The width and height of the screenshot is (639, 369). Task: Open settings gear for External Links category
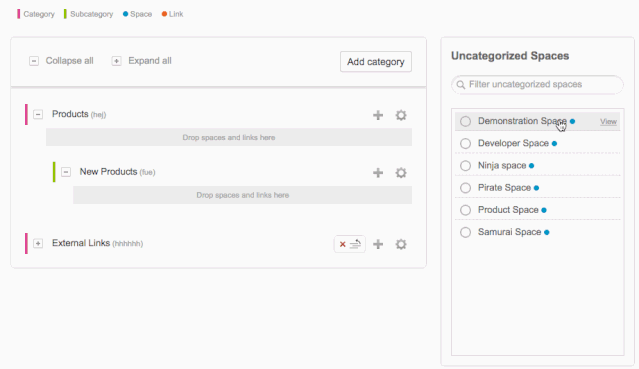[x=401, y=244]
